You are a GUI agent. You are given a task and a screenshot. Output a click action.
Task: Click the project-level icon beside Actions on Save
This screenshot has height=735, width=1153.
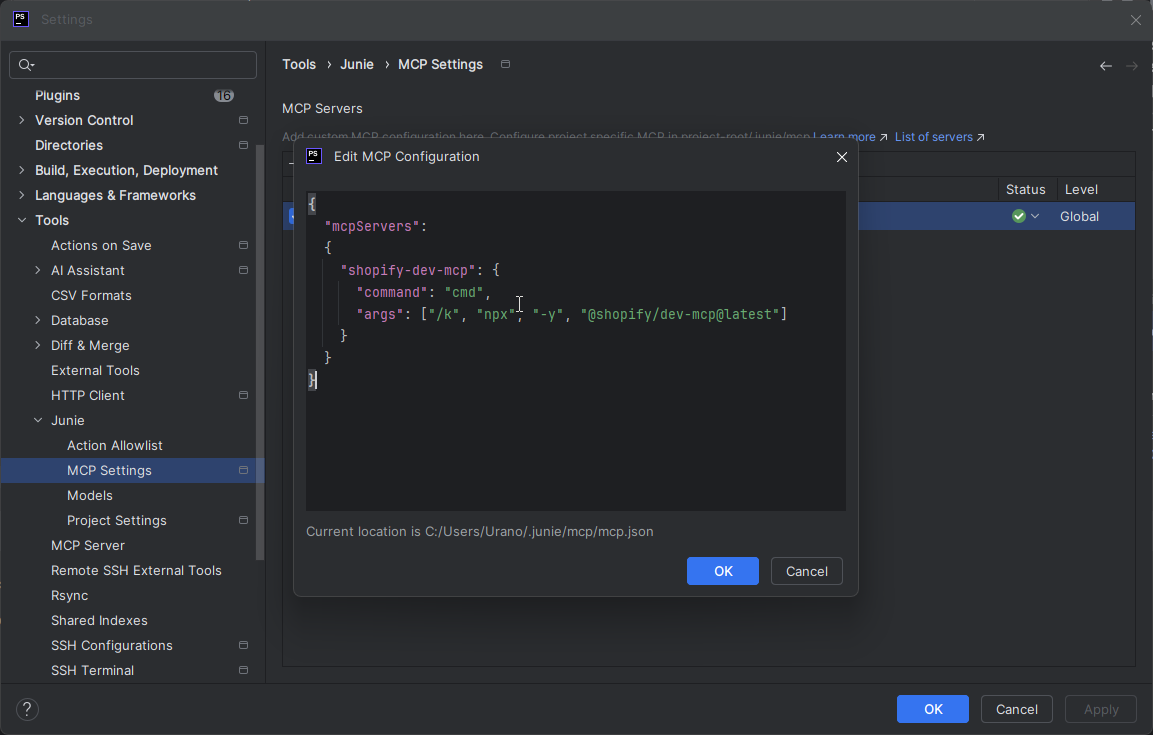click(x=243, y=245)
